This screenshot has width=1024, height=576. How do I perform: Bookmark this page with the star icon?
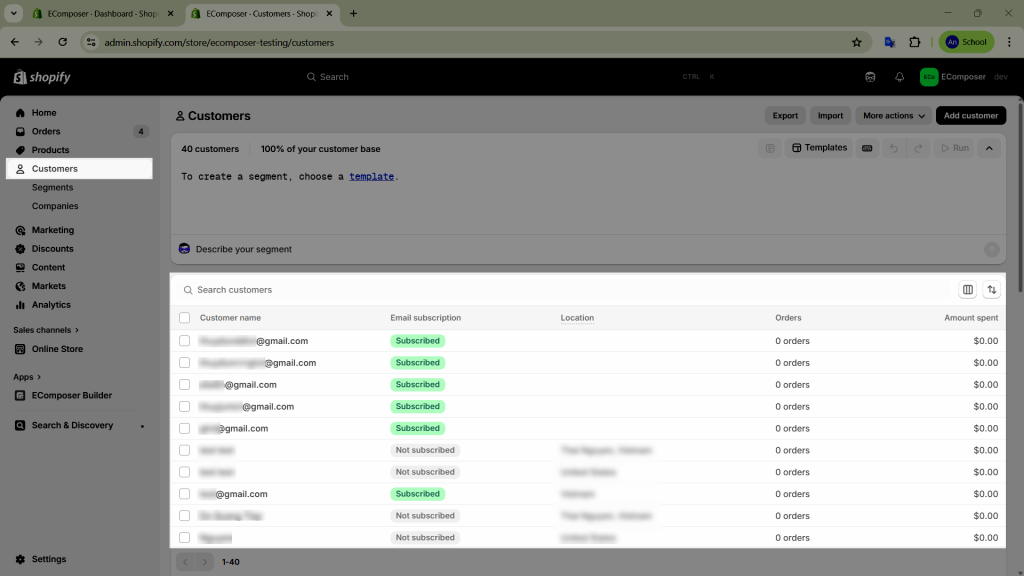click(x=856, y=42)
